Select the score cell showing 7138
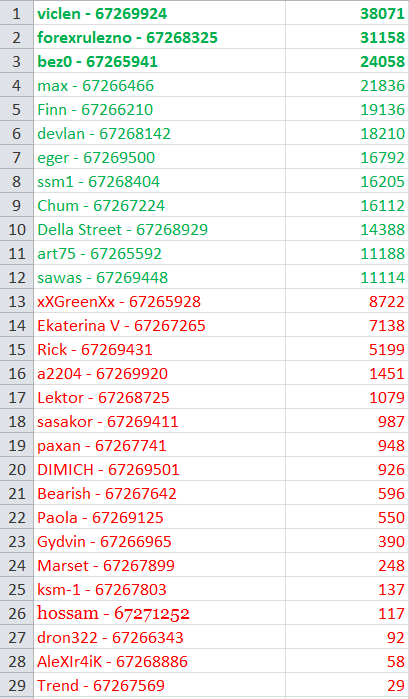The height and width of the screenshot is (699, 409). (x=347, y=325)
